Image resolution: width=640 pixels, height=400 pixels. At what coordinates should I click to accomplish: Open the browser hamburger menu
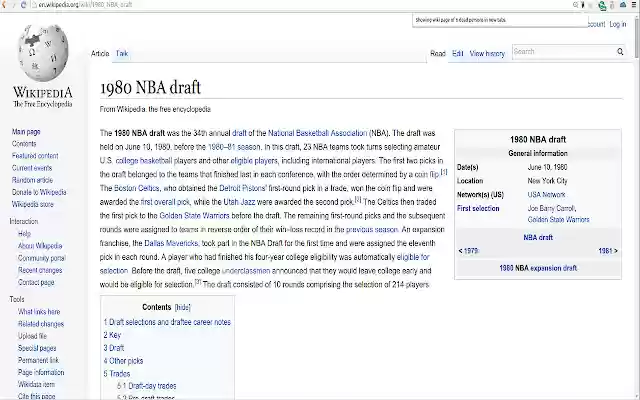coord(634,4)
